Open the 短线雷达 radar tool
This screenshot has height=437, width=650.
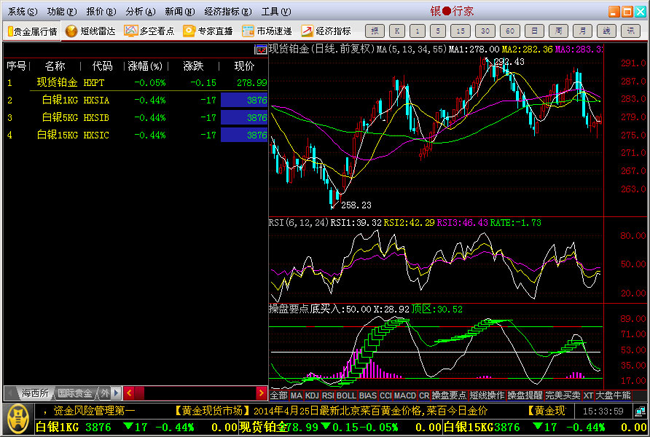[x=92, y=31]
